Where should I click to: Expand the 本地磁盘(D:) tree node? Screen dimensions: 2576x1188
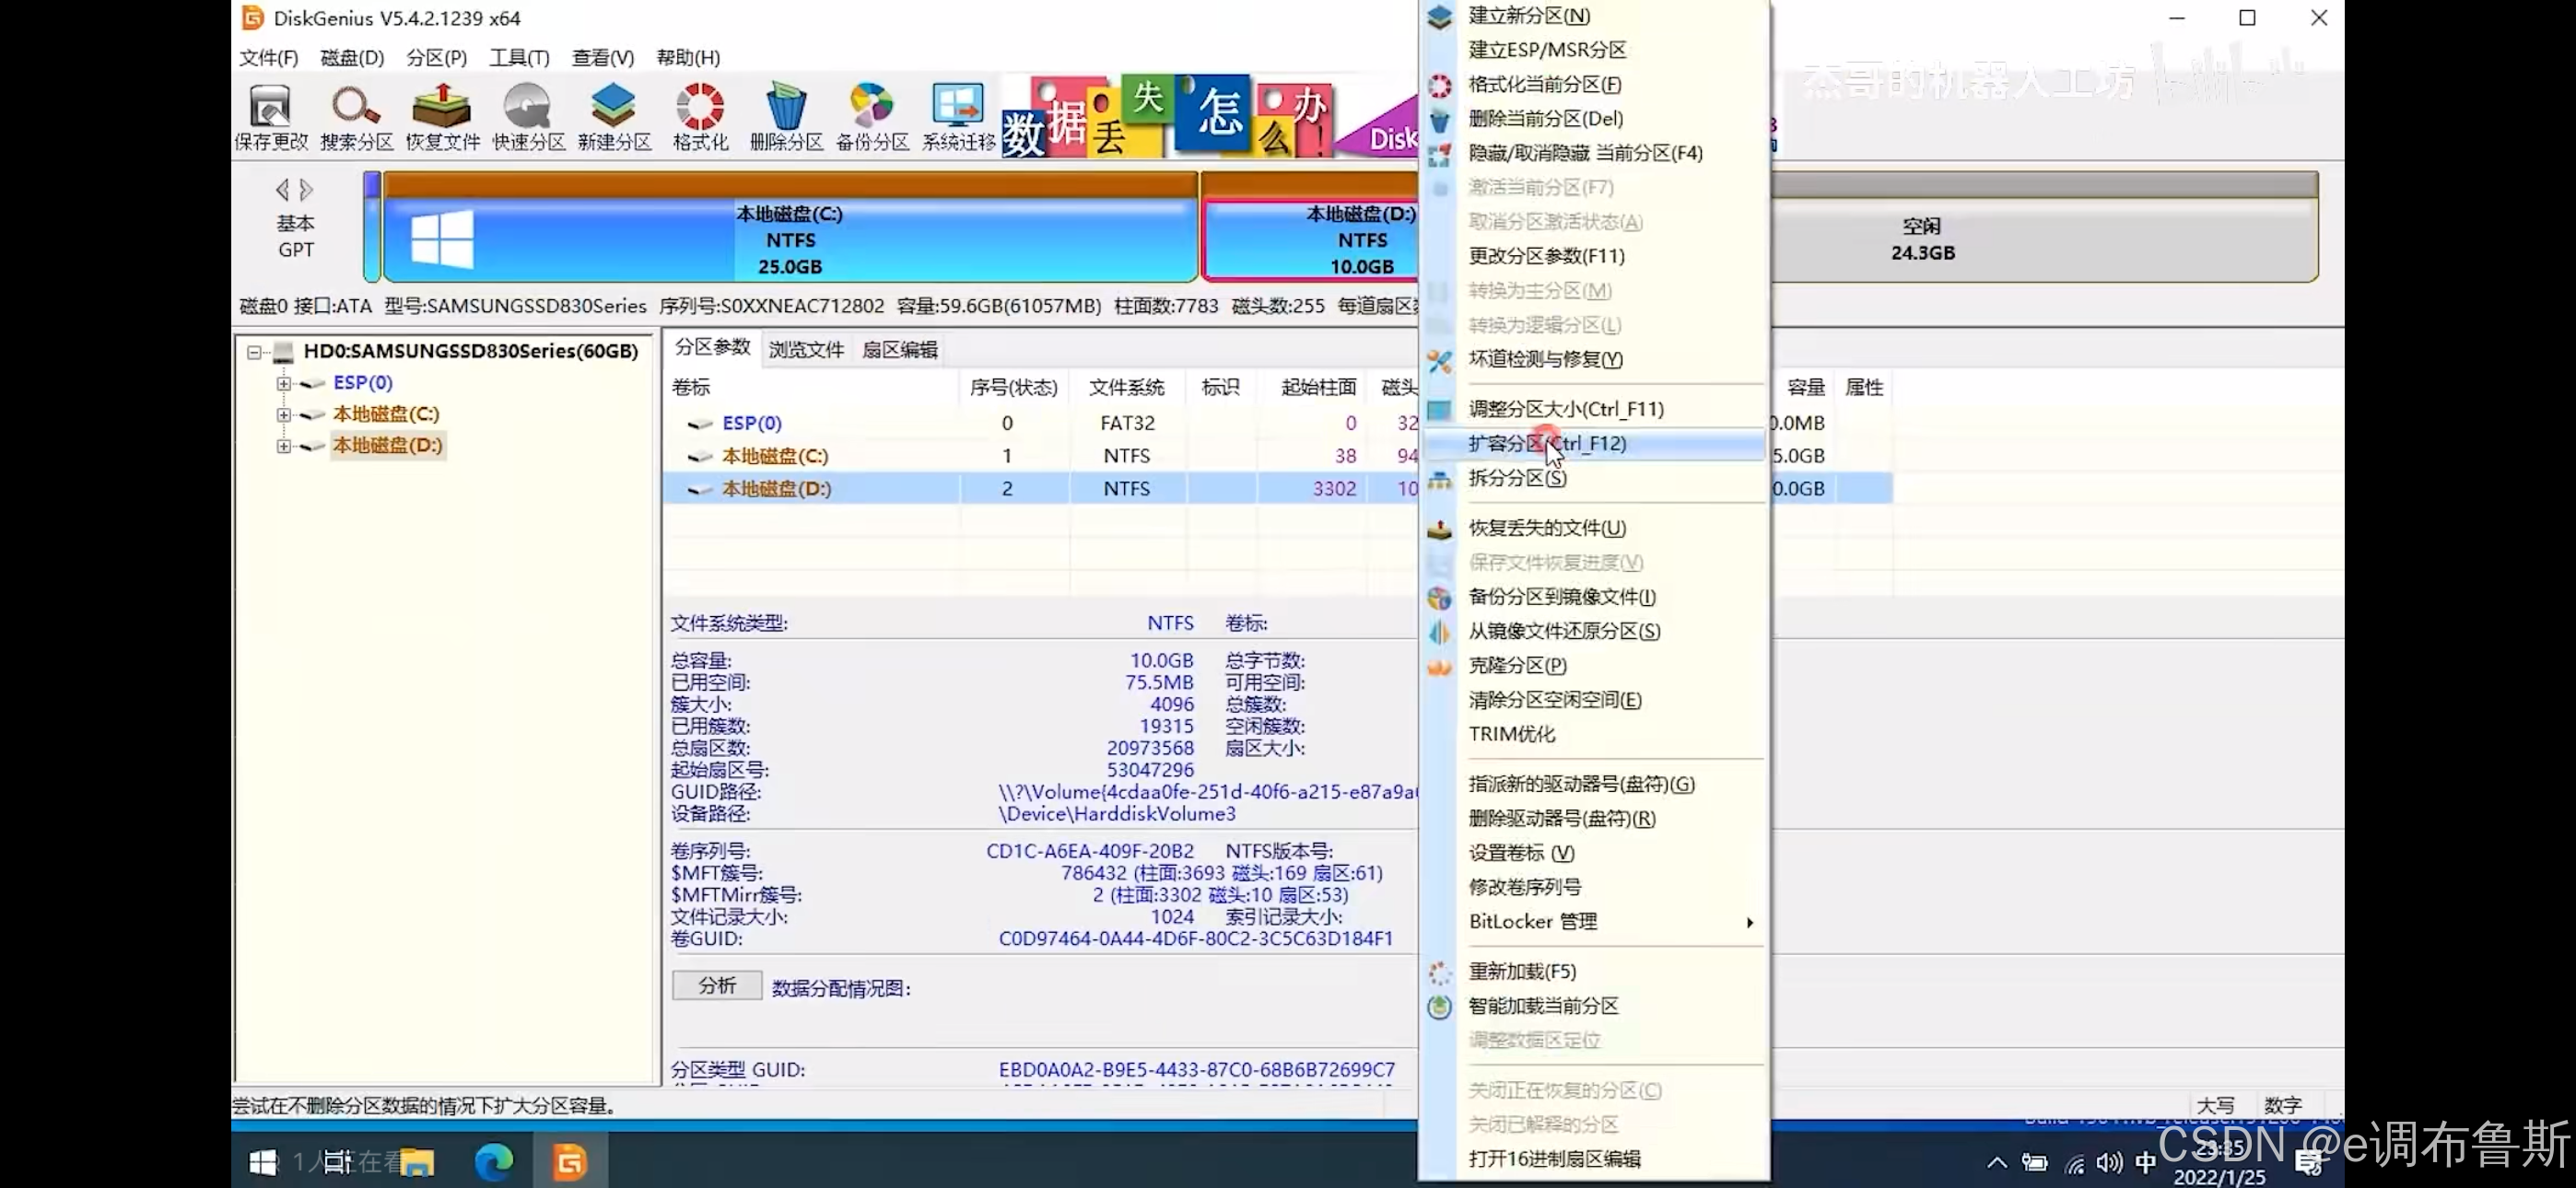[x=284, y=446]
